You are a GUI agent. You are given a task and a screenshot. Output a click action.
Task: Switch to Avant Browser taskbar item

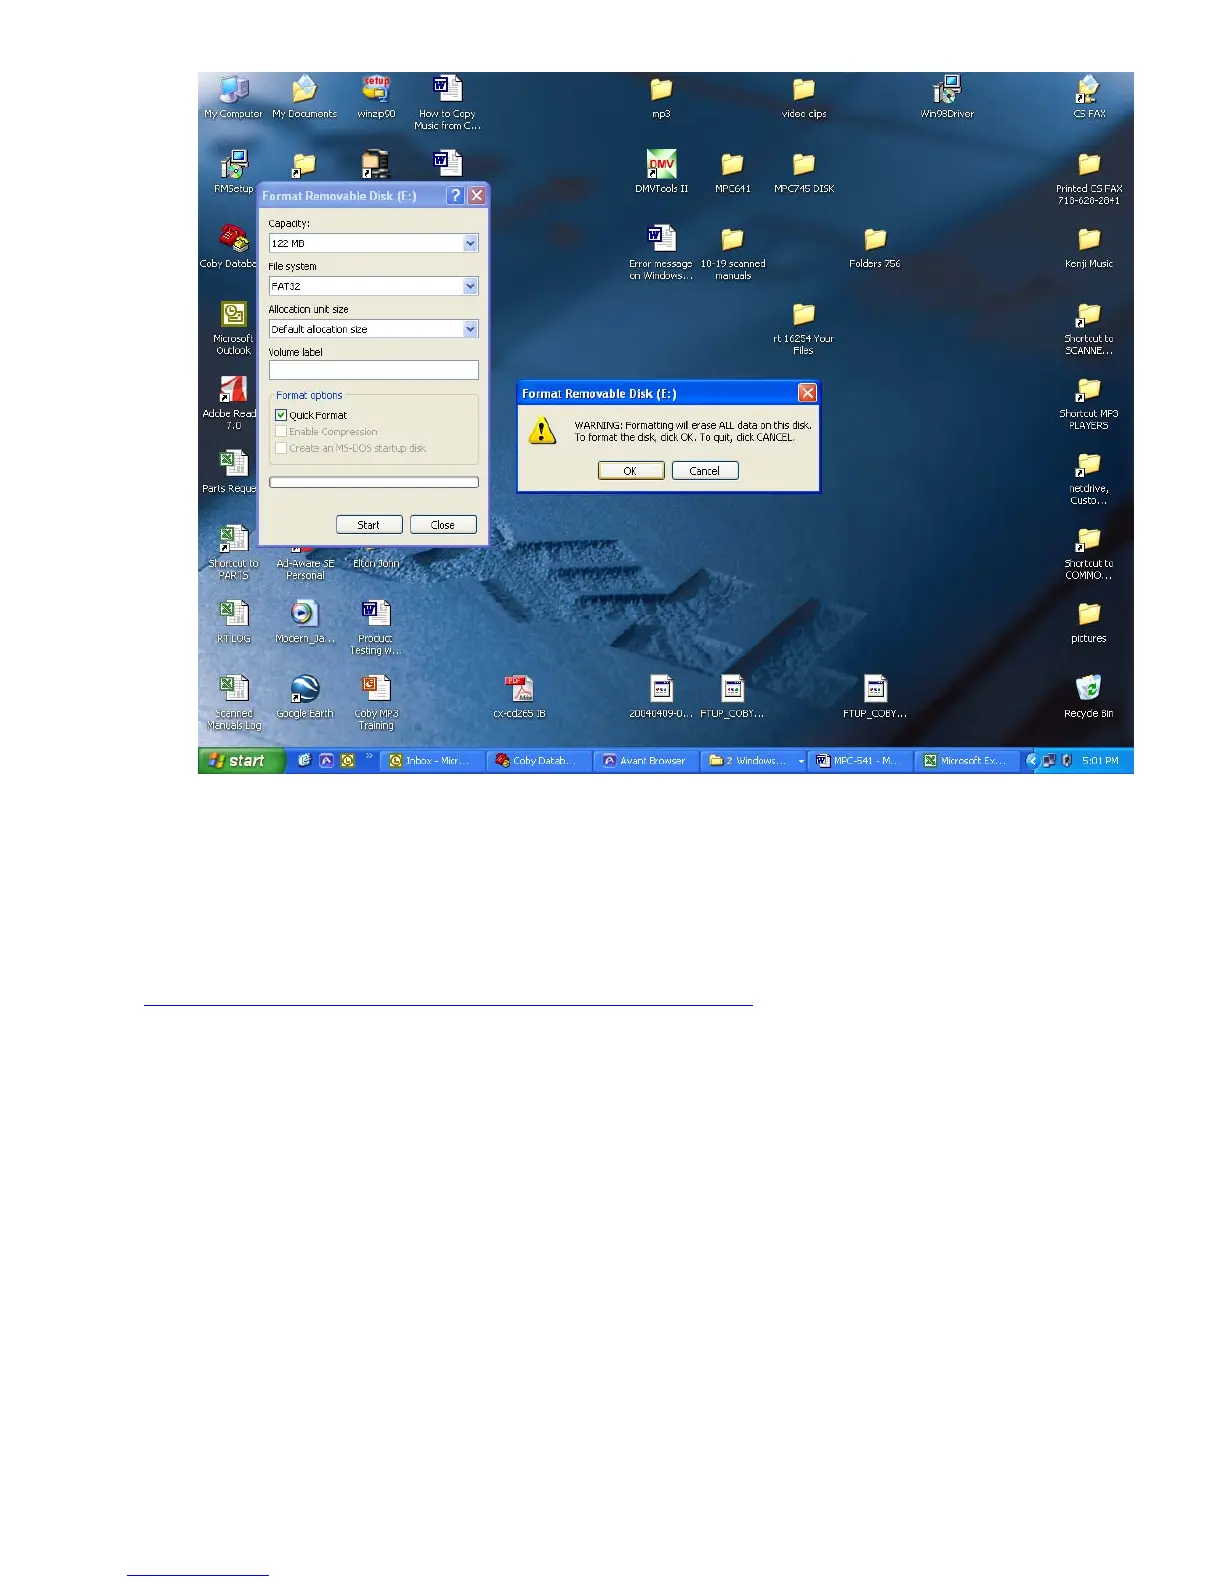tap(646, 761)
